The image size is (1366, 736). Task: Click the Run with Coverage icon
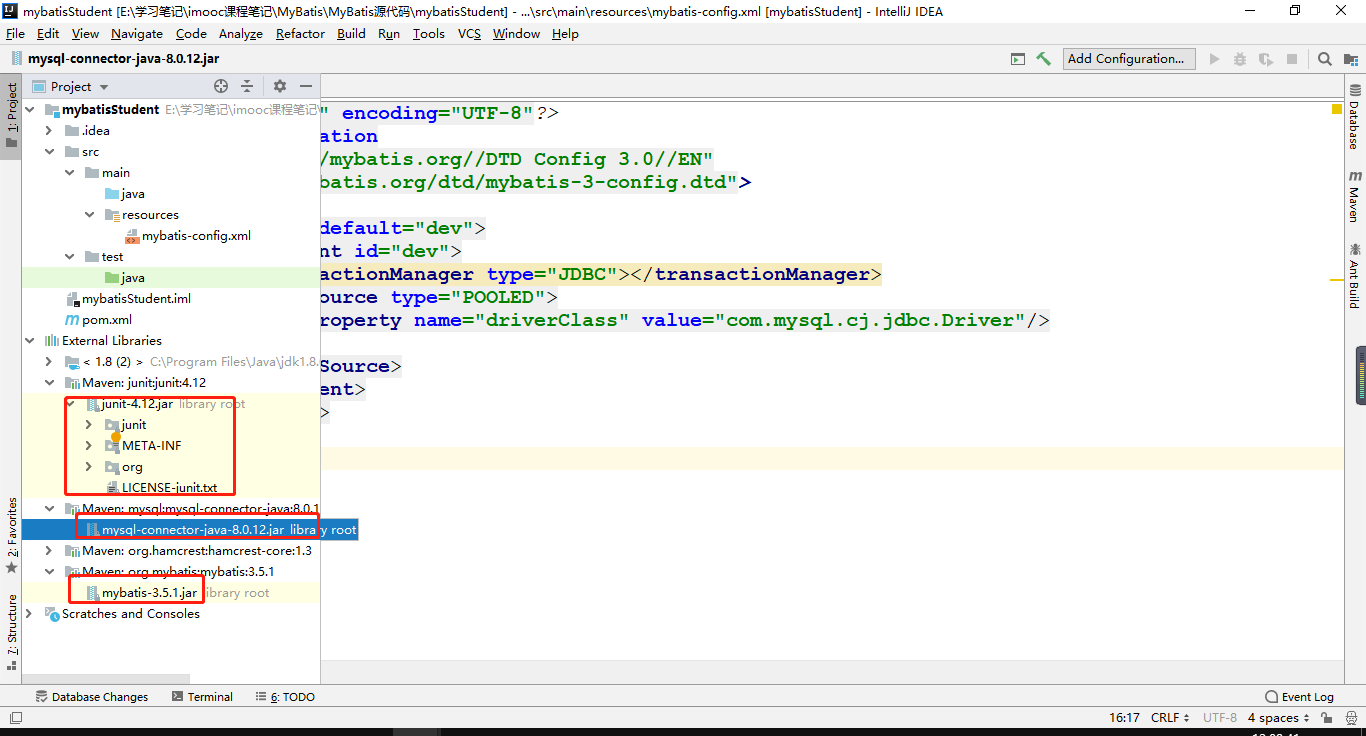1266,59
